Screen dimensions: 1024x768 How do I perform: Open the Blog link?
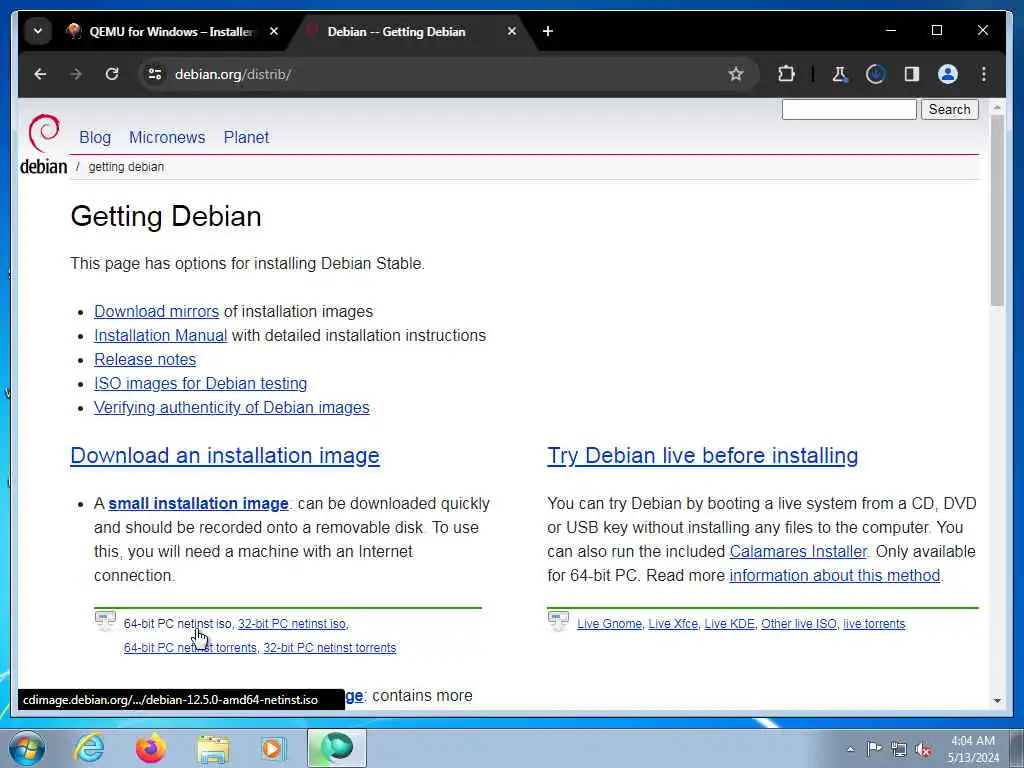coord(95,137)
